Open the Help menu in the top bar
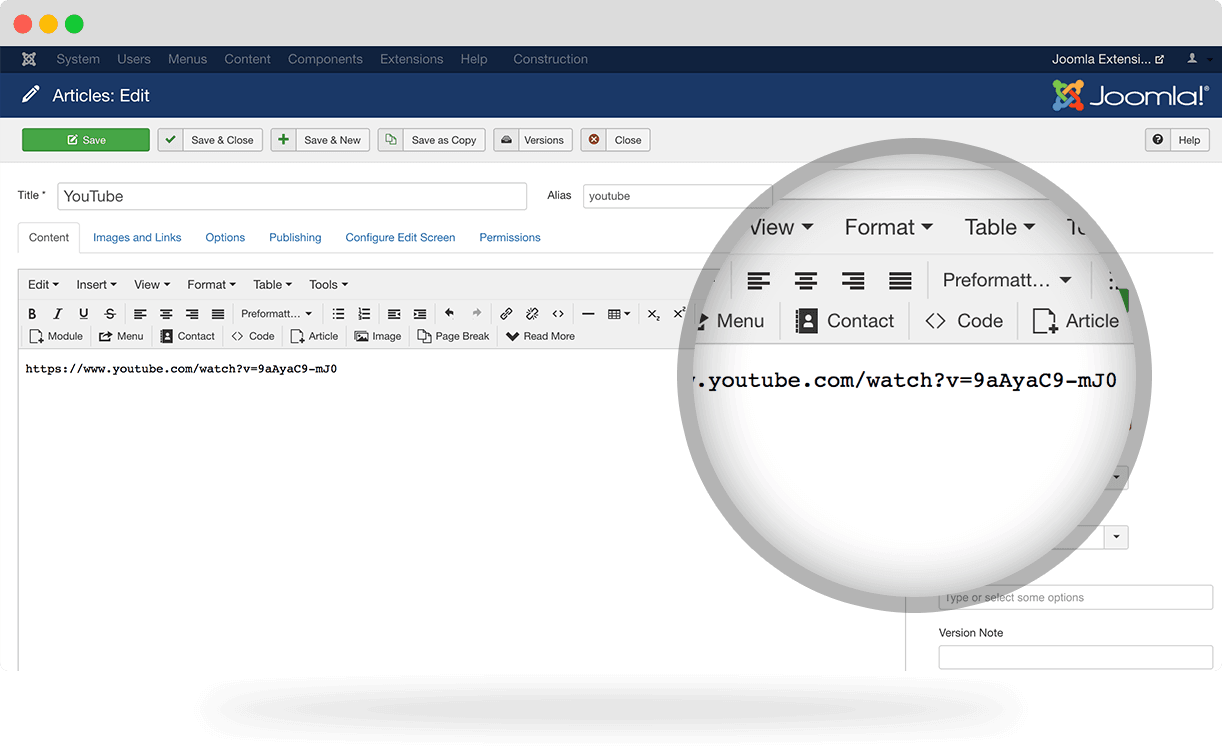 [474, 59]
